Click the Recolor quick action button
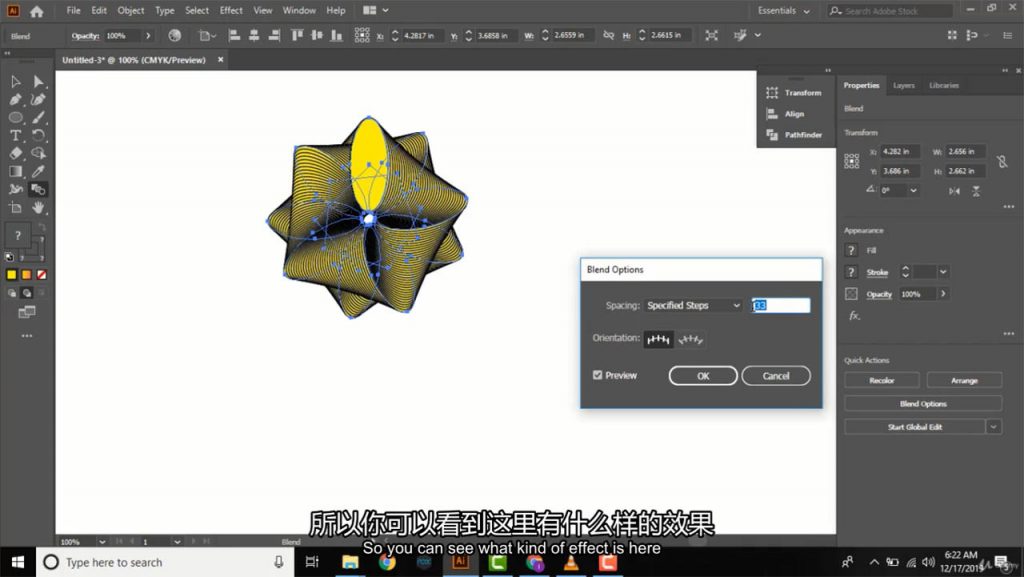This screenshot has height=577, width=1024. point(881,381)
